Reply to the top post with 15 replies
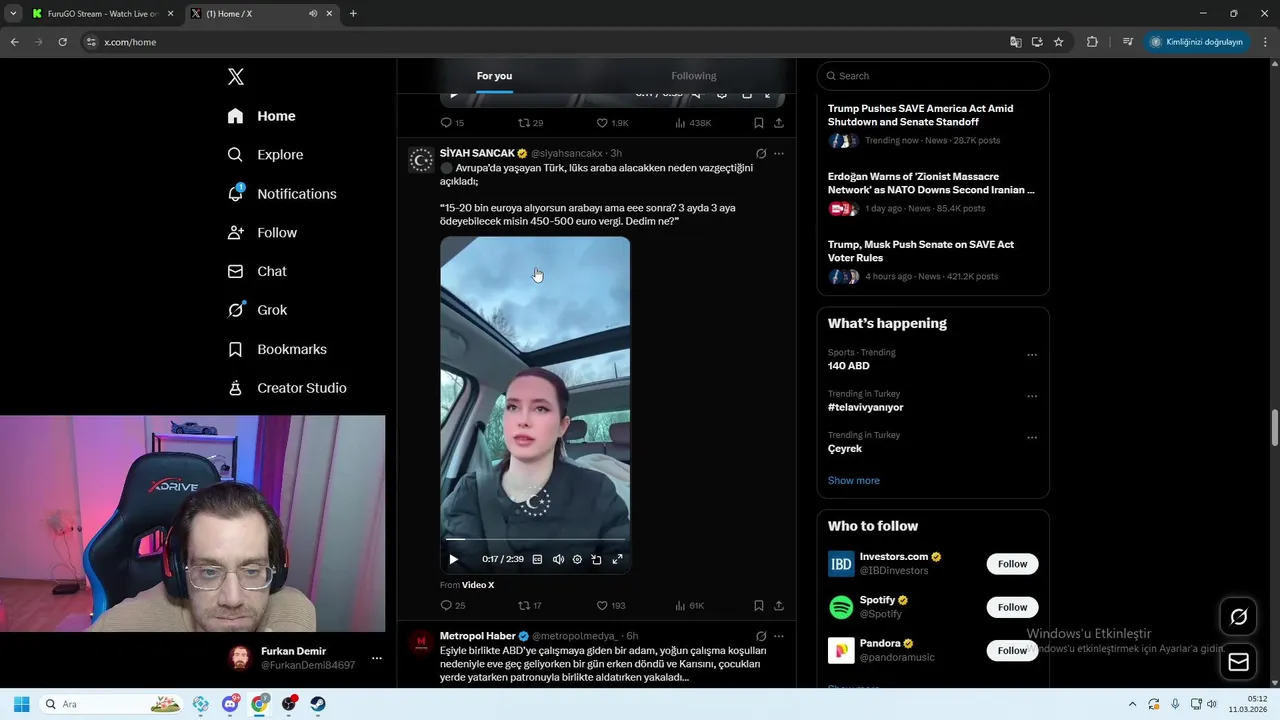Screen dimensions: 1280x720 point(452,123)
